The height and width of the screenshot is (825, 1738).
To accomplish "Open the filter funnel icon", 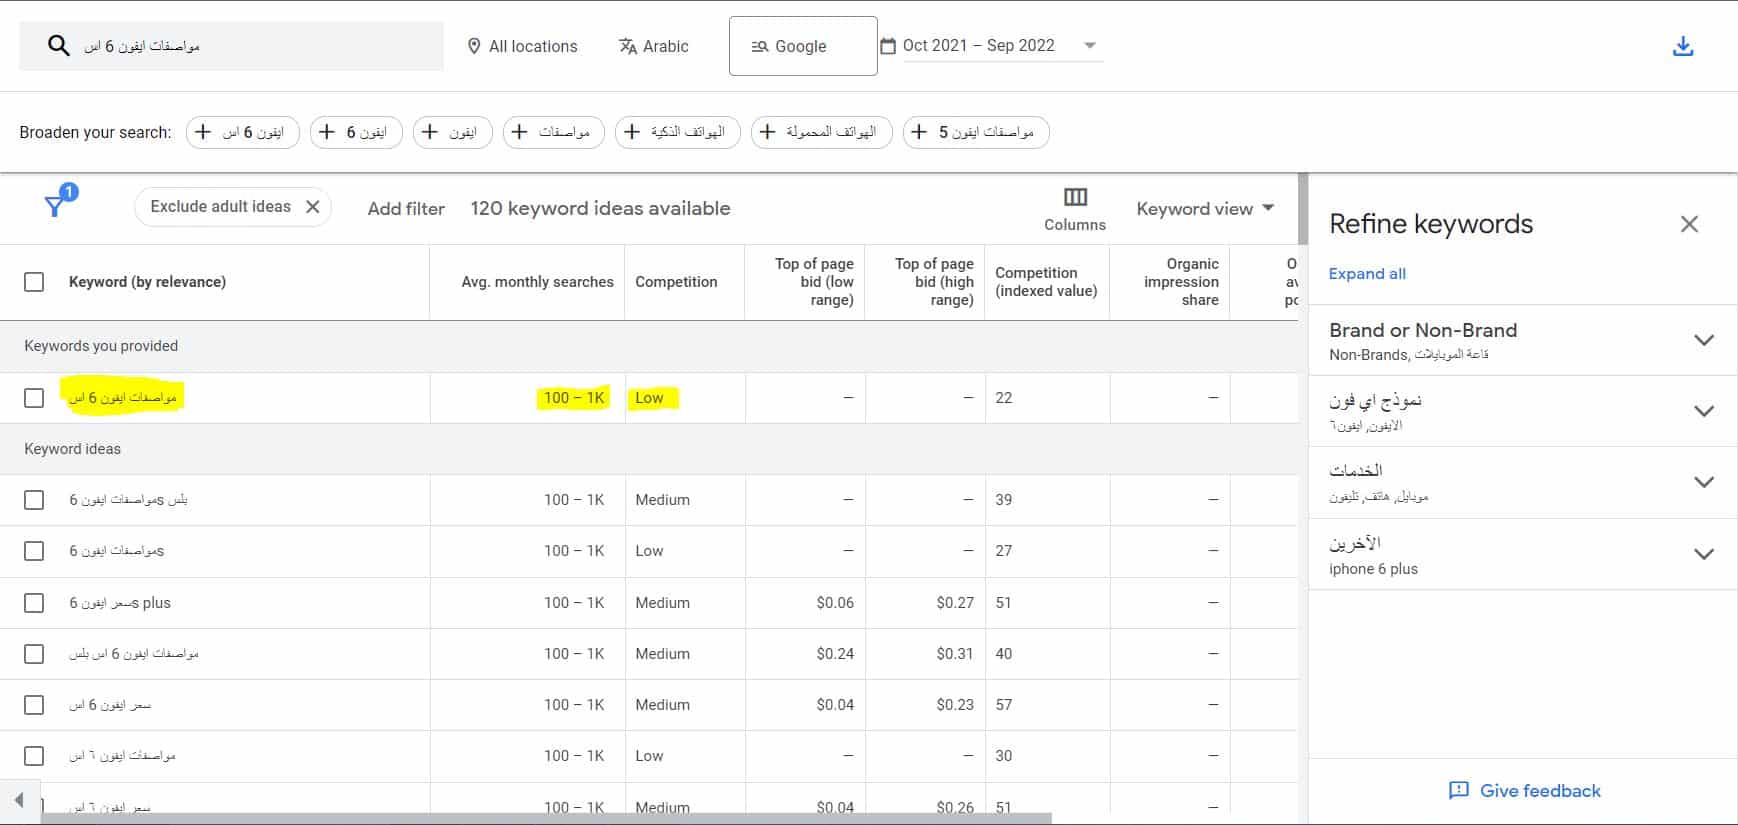I will 56,206.
